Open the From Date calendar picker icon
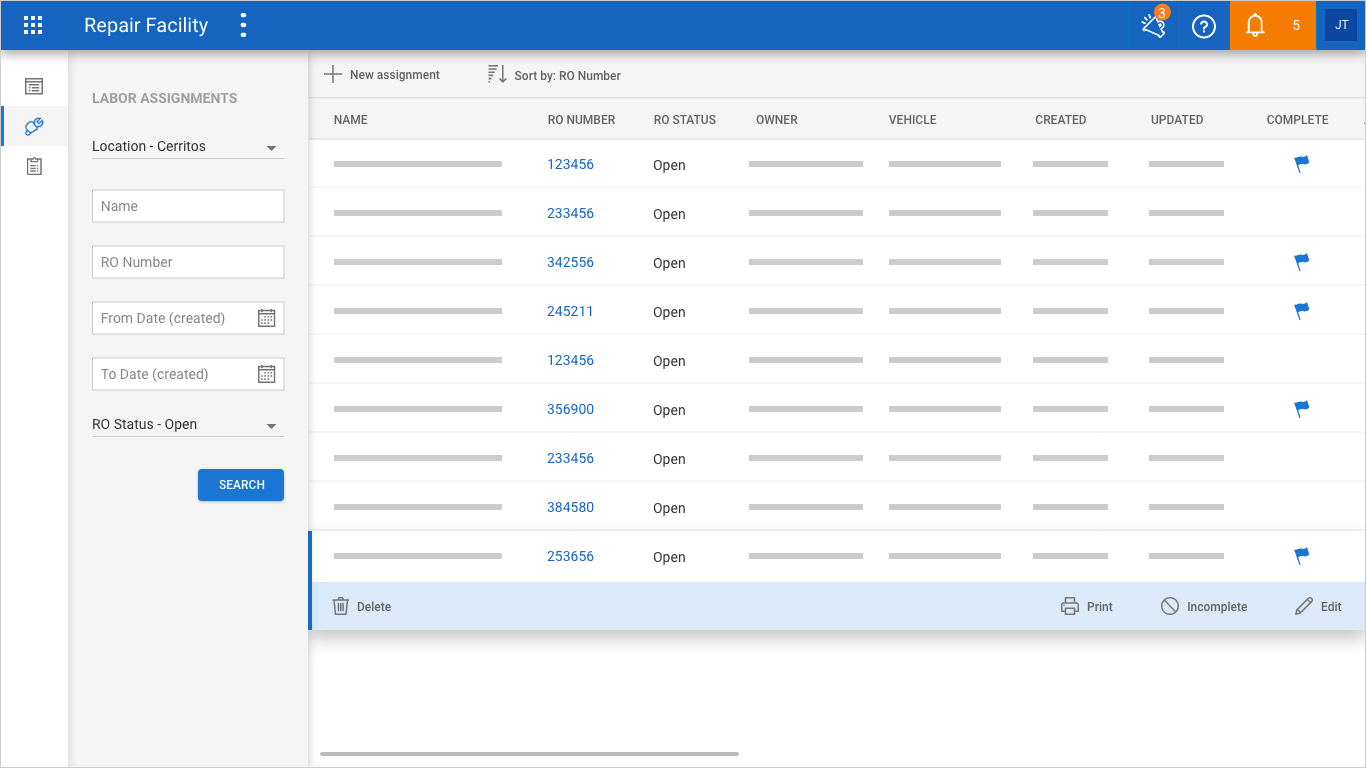The image size is (1366, 768). coord(266,318)
